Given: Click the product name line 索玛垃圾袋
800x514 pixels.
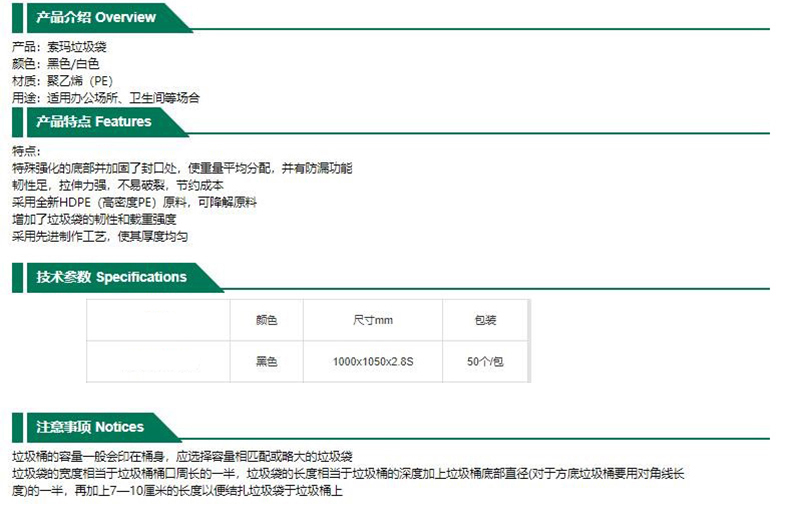Looking at the screenshot, I should coord(62,47).
